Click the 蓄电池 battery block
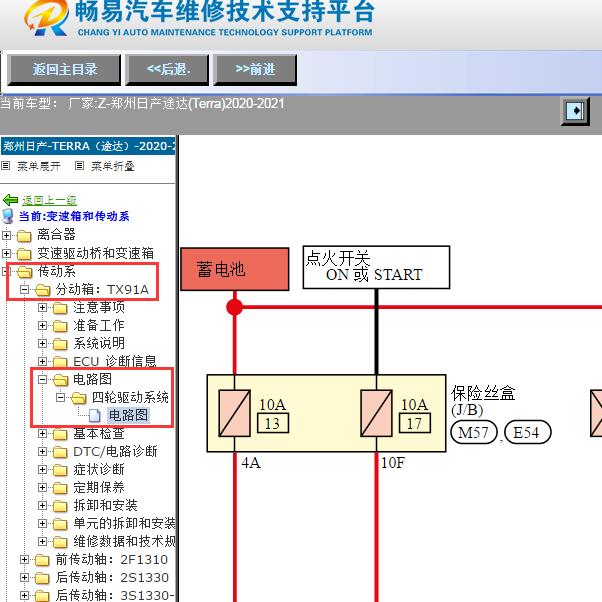This screenshot has width=602, height=602. [x=235, y=269]
